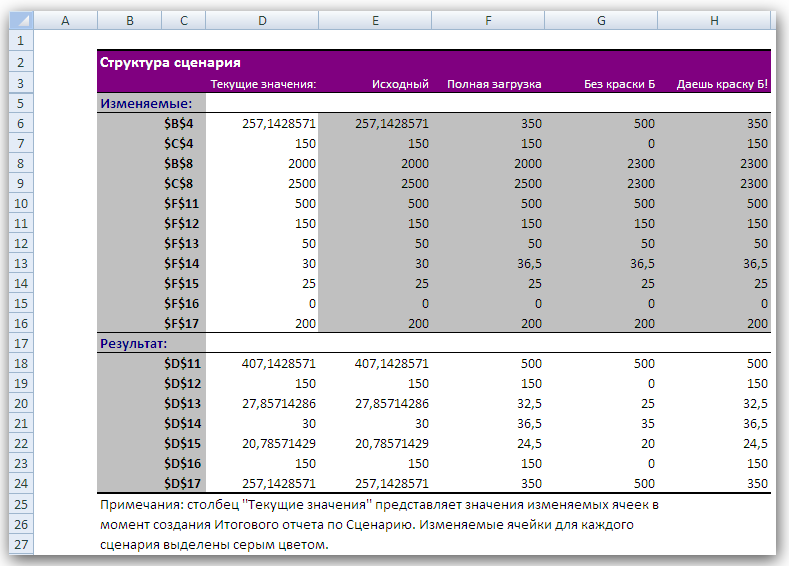Click the $F$15 row label
This screenshot has width=789, height=566.
point(181,284)
